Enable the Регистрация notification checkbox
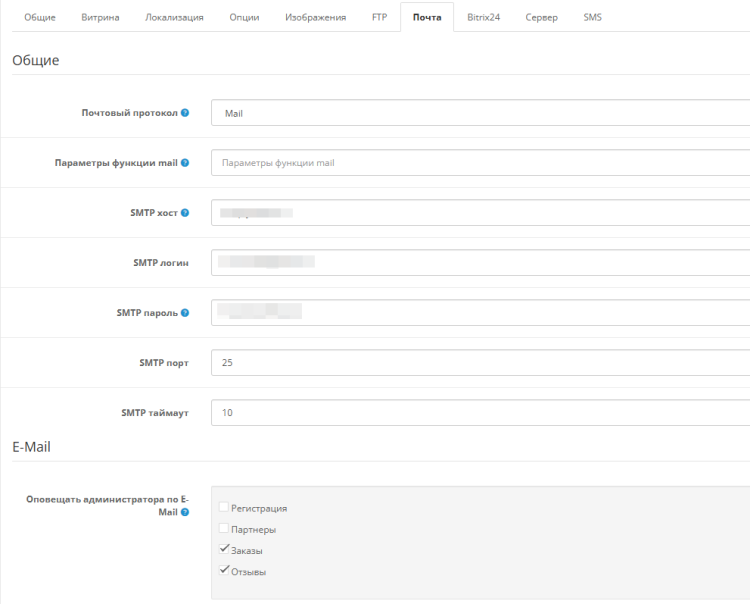 point(224,508)
